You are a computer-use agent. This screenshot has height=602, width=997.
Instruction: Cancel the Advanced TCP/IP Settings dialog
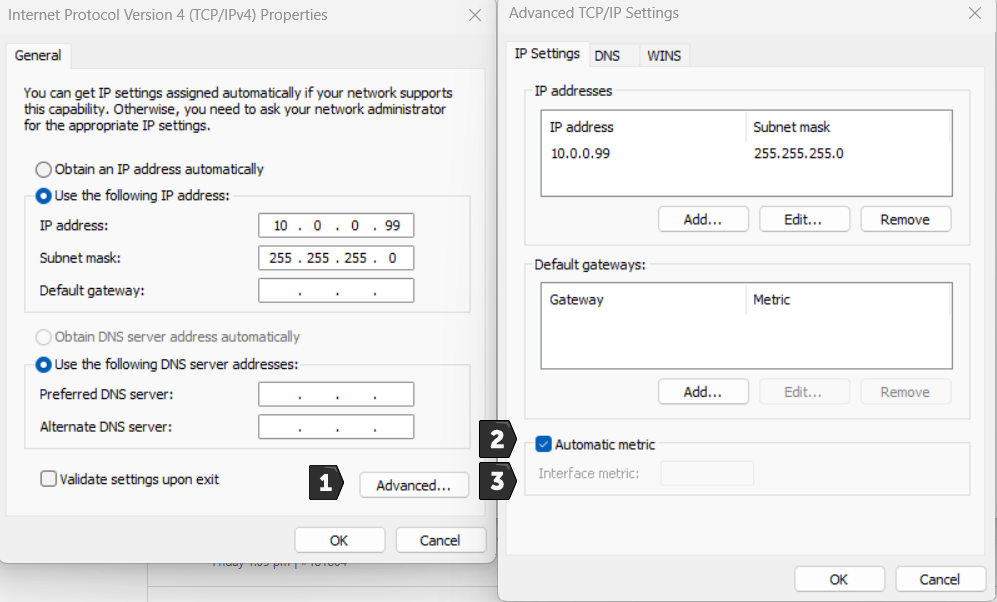tap(940, 579)
